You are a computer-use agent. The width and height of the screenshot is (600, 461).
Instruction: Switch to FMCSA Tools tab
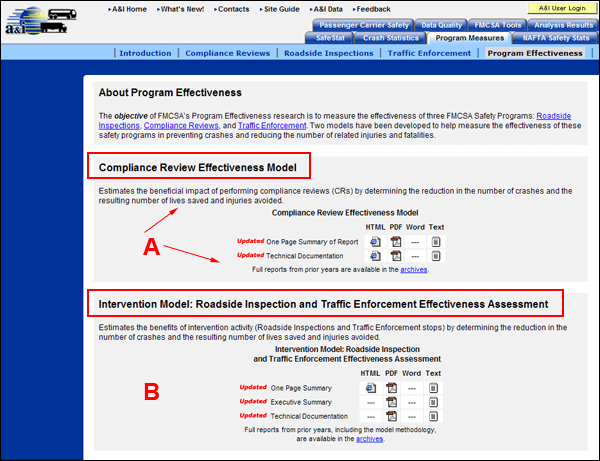(498, 25)
